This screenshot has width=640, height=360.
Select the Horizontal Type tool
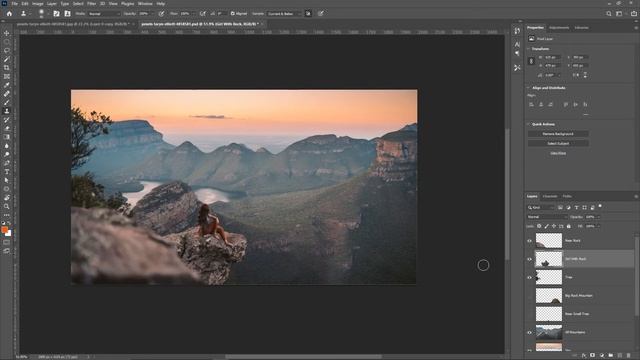pyautogui.click(x=7, y=171)
